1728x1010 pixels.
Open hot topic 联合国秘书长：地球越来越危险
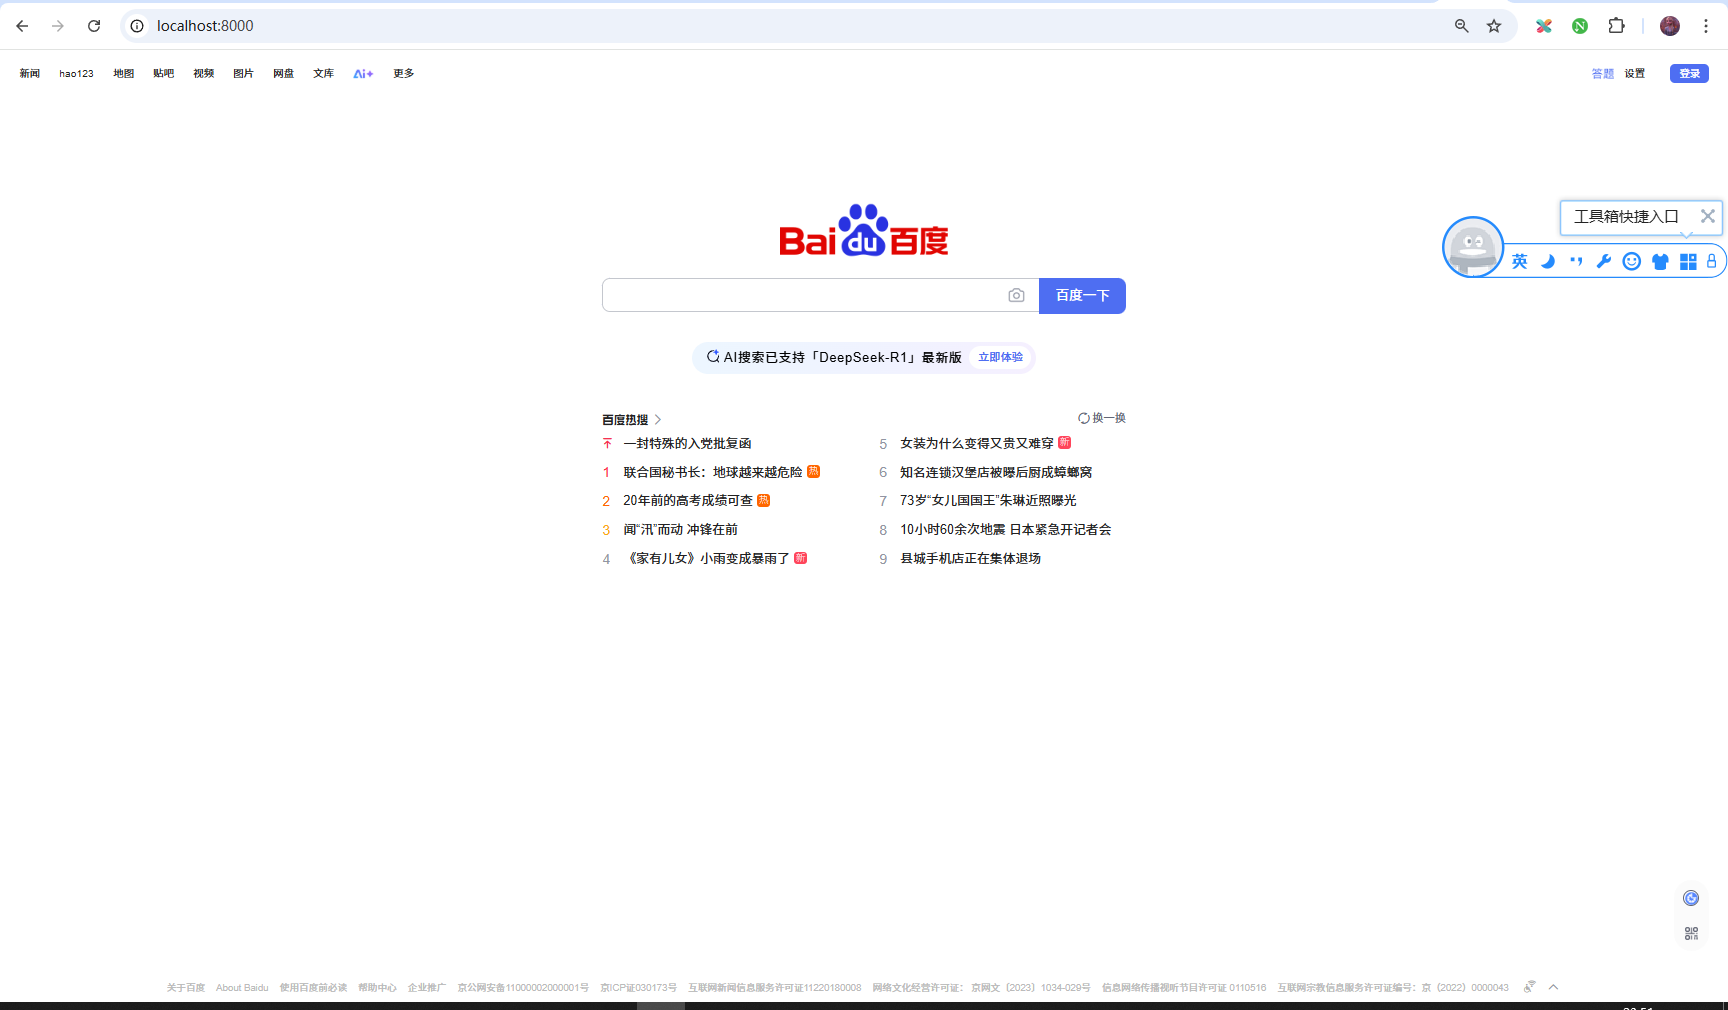[x=713, y=472]
